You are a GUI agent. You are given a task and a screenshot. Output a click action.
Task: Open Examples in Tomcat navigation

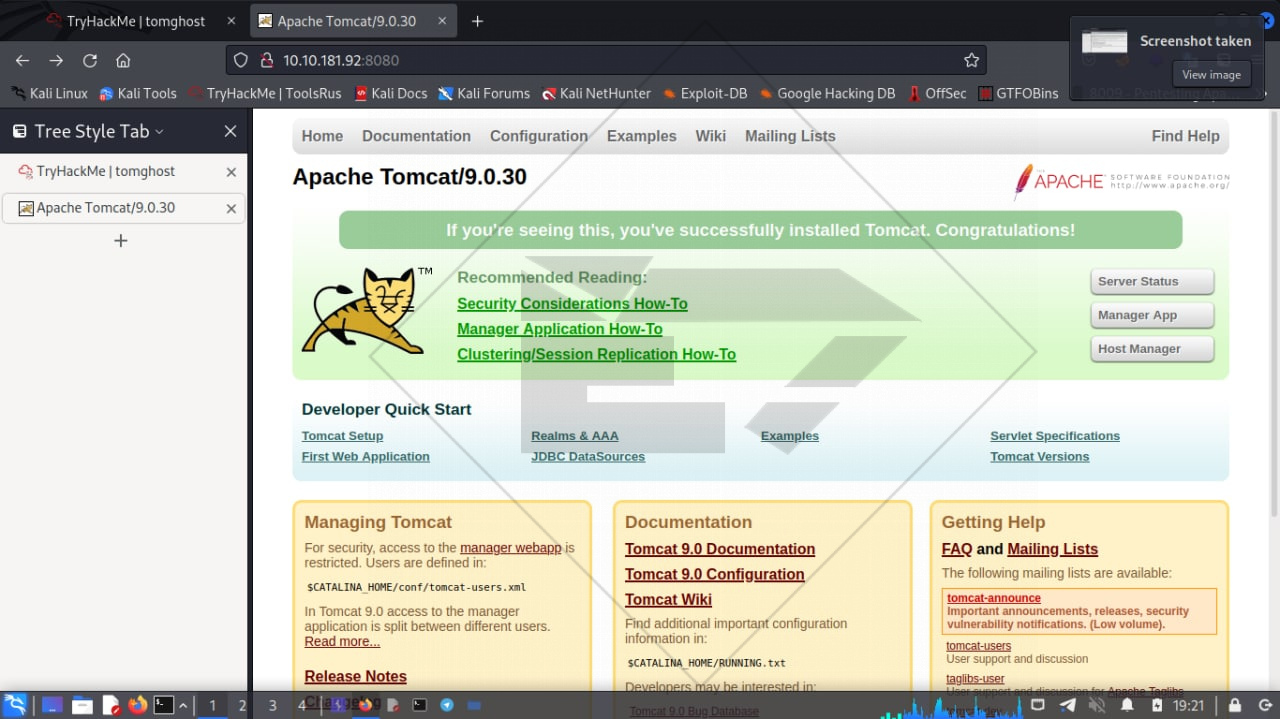click(641, 136)
